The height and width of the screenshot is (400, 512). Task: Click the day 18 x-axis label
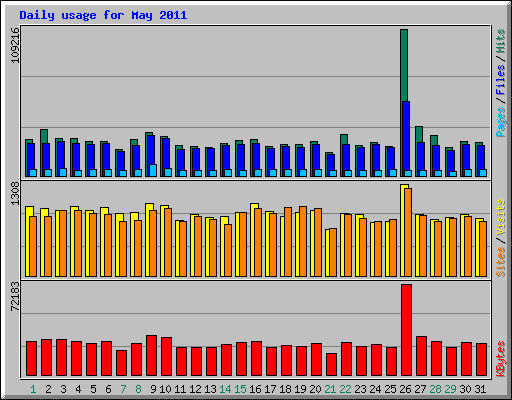[285, 389]
